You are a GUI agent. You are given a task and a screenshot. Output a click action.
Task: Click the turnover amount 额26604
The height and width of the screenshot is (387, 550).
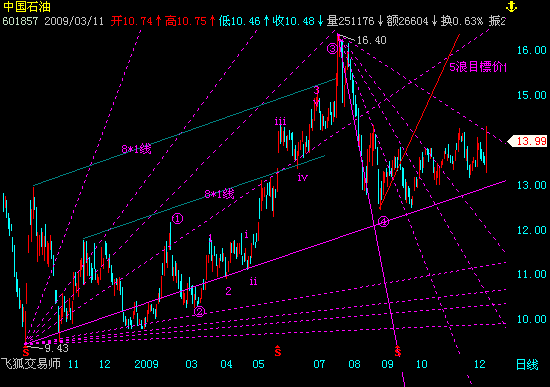point(408,21)
